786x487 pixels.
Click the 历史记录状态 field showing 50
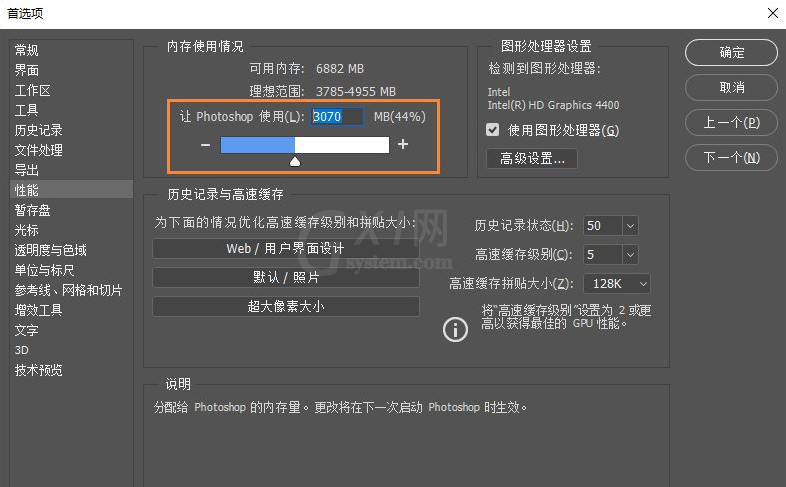[x=603, y=225]
